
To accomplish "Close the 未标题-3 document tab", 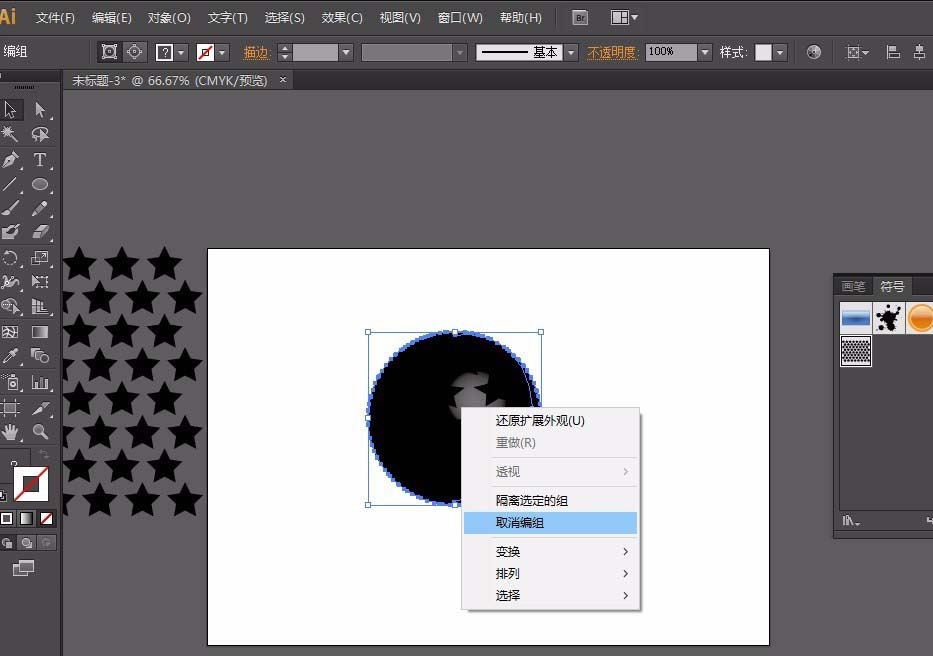I will click(284, 80).
